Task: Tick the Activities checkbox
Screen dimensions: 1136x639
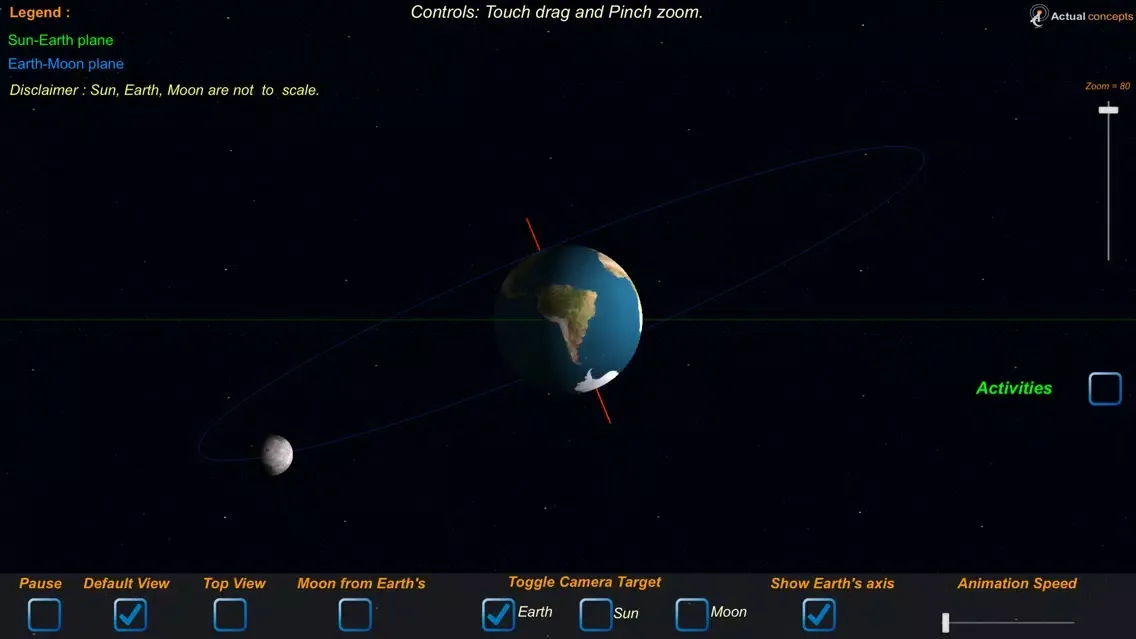Action: pyautogui.click(x=1105, y=388)
